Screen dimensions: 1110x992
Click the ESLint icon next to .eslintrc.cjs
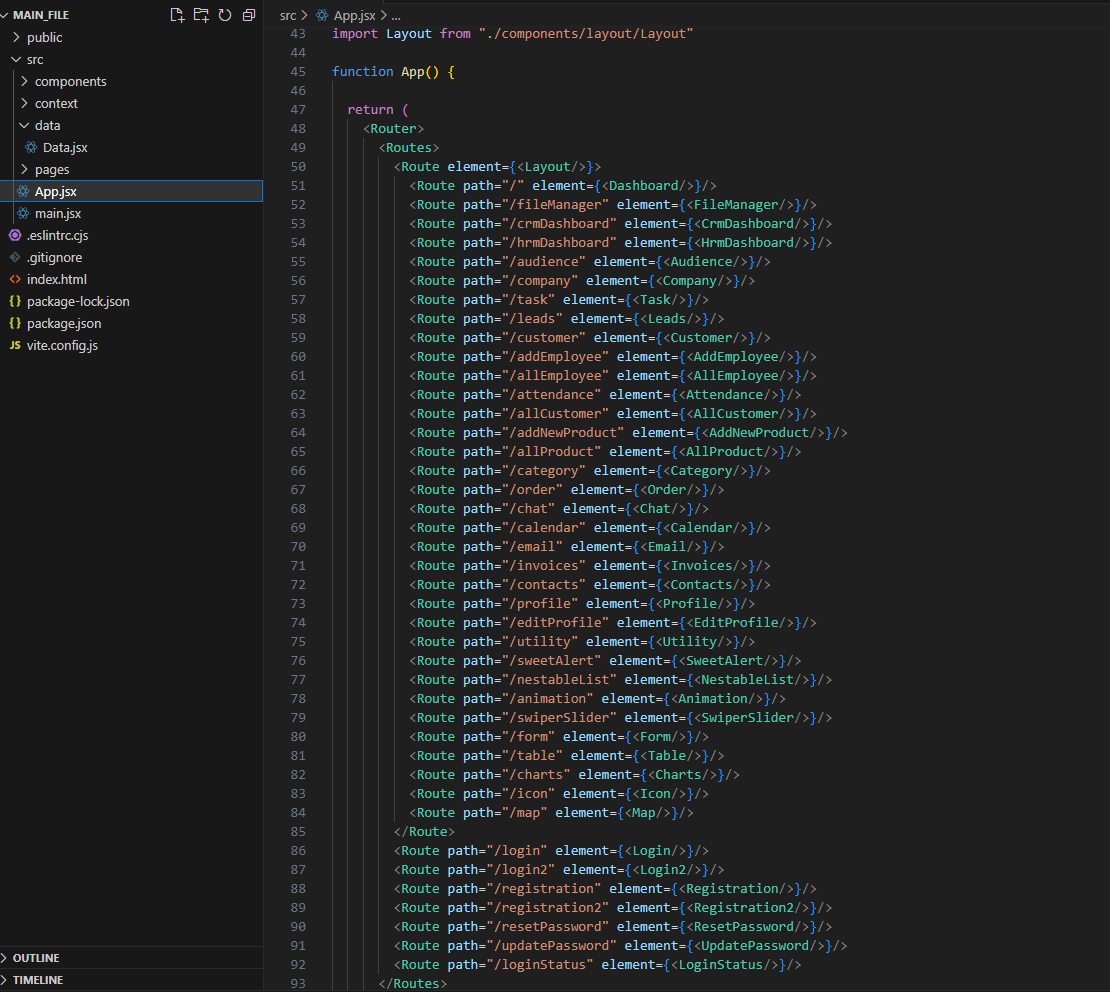(x=15, y=235)
